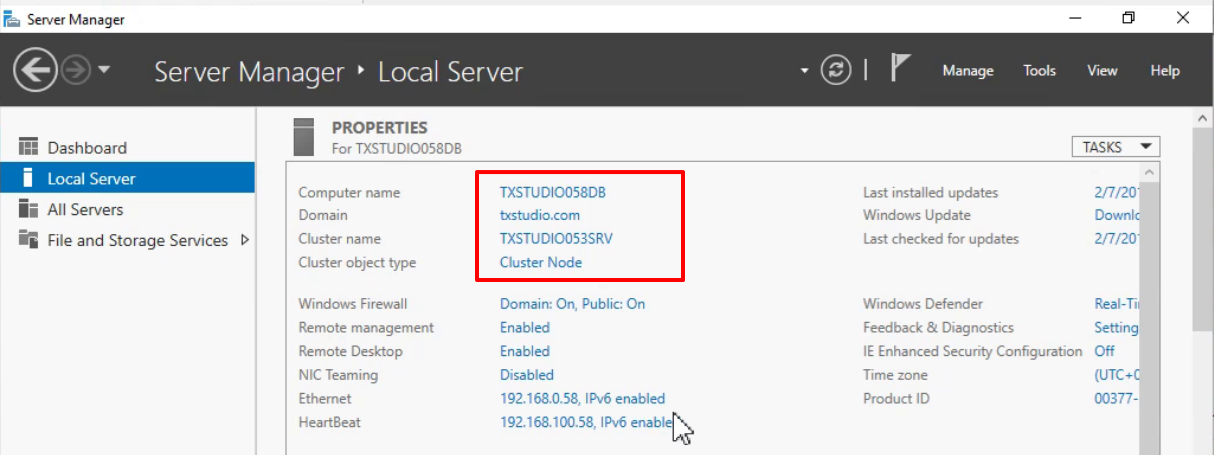This screenshot has width=1214, height=455.
Task: Open Windows Firewall Domain: On link
Action: pos(573,304)
